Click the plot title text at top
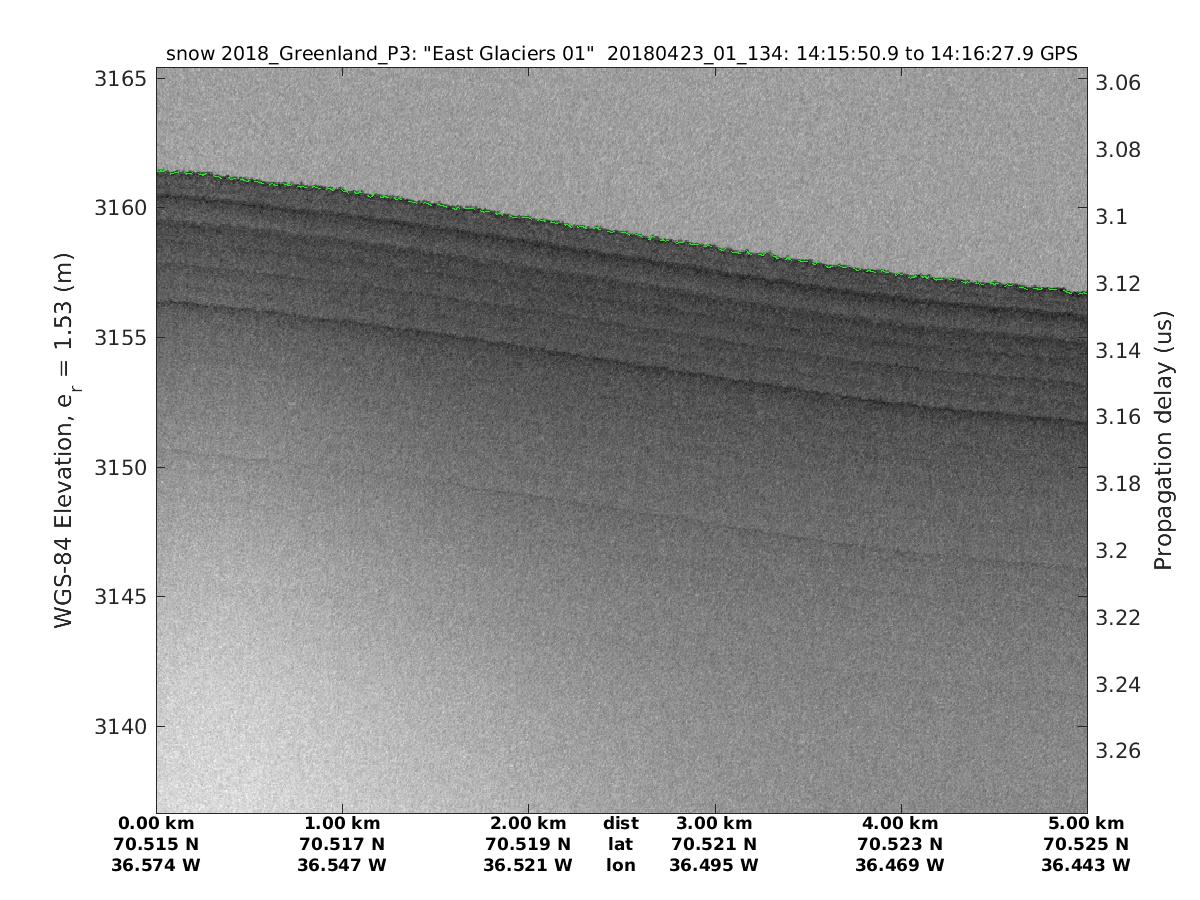This screenshot has height=900, width=1200. (621, 54)
